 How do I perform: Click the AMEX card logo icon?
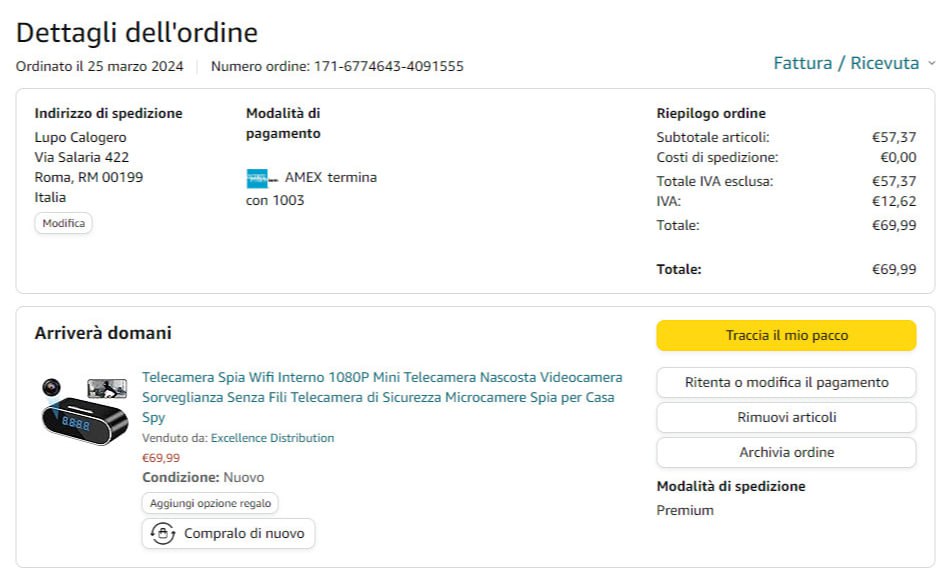(x=262, y=178)
